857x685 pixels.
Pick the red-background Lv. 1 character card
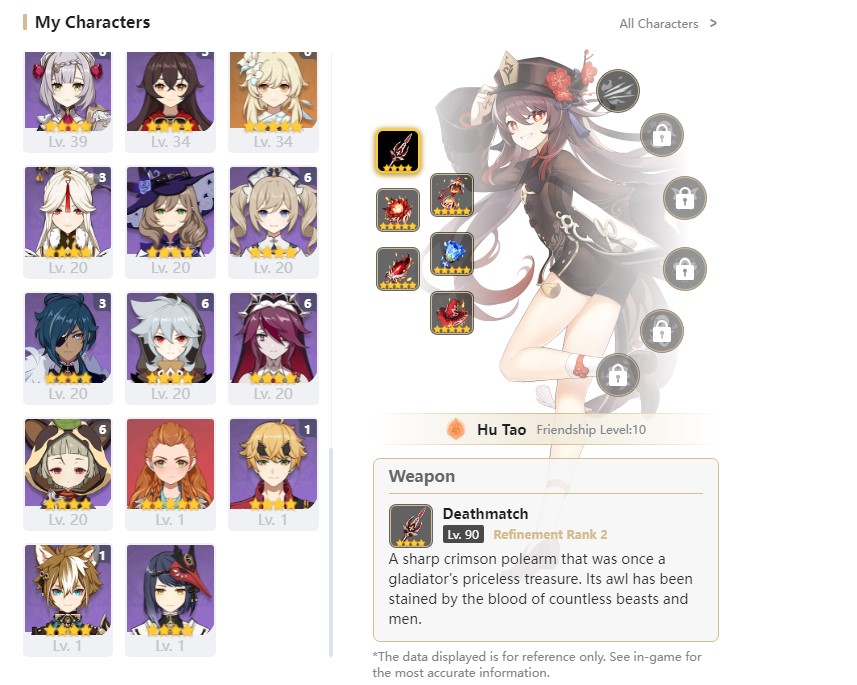pos(171,475)
